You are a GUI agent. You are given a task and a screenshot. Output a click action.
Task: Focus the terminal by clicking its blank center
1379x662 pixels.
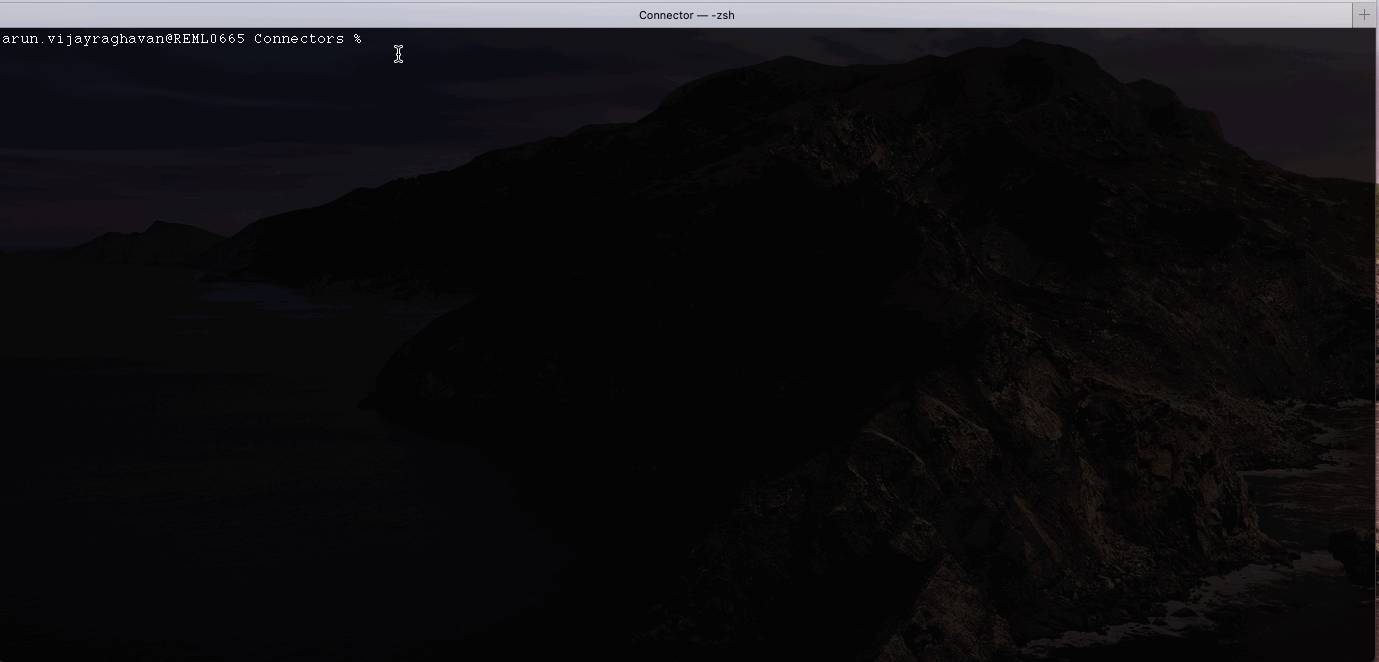tap(689, 345)
